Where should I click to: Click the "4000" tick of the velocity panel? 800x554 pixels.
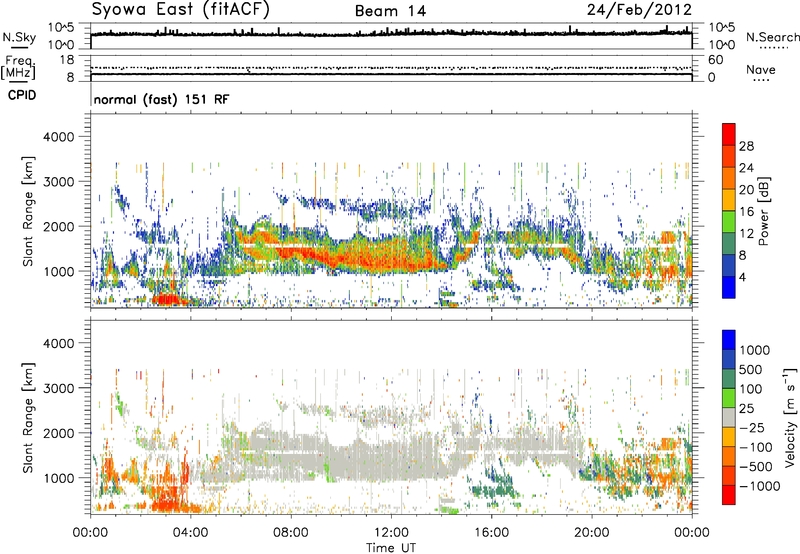click(x=58, y=343)
